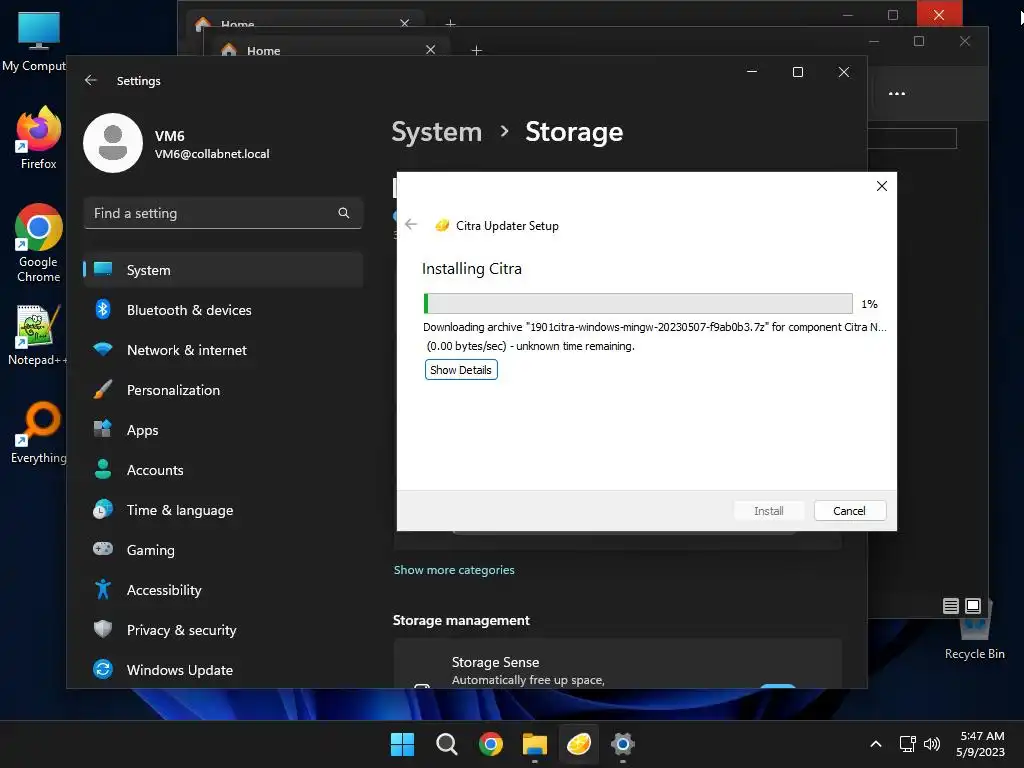Open Windows Update settings
Screen dimensions: 1024x768
223,670
